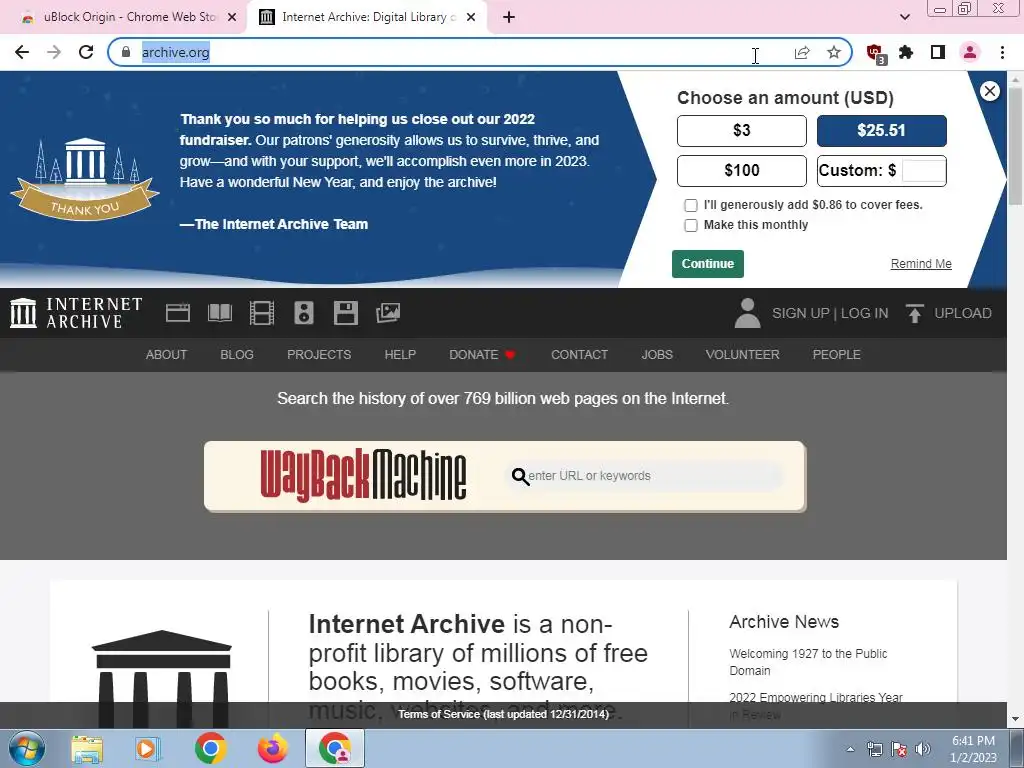Open the DONATE menu item
This screenshot has width=1024, height=768.
482,355
